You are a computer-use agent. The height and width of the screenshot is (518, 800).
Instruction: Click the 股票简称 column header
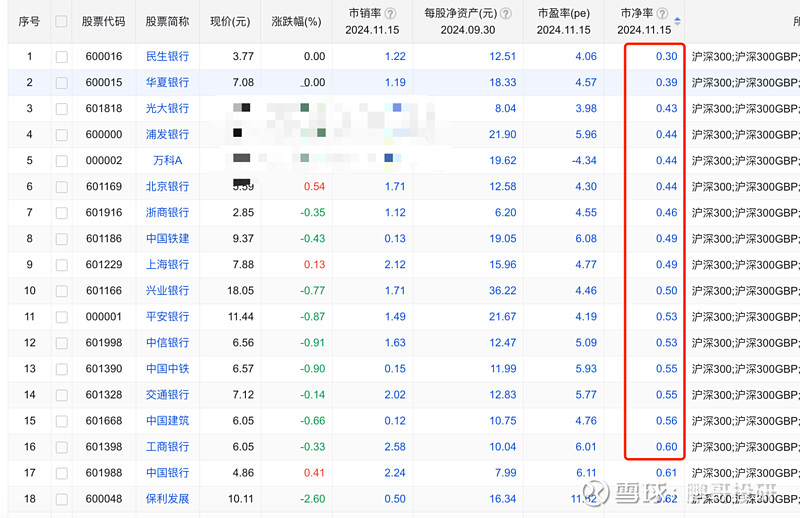tap(167, 21)
